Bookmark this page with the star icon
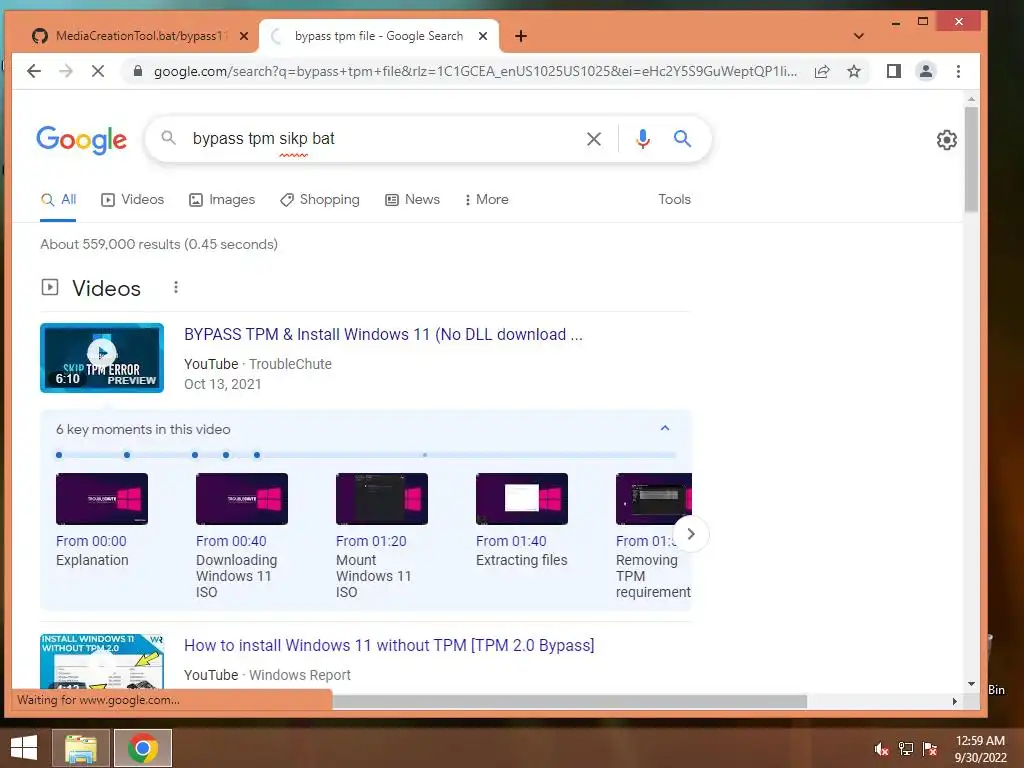The width and height of the screenshot is (1024, 768). point(854,71)
